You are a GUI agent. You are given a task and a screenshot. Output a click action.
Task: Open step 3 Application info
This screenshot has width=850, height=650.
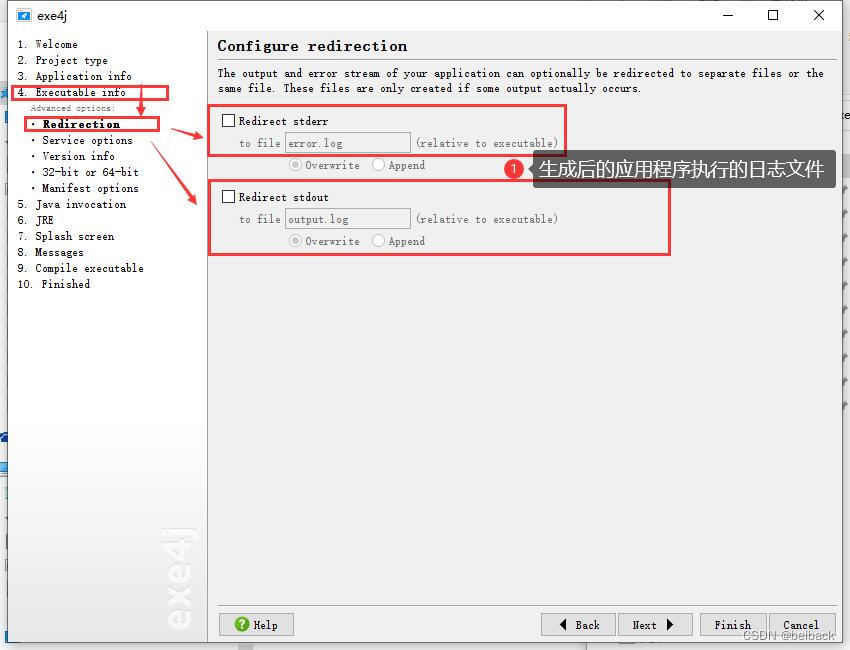coord(74,76)
